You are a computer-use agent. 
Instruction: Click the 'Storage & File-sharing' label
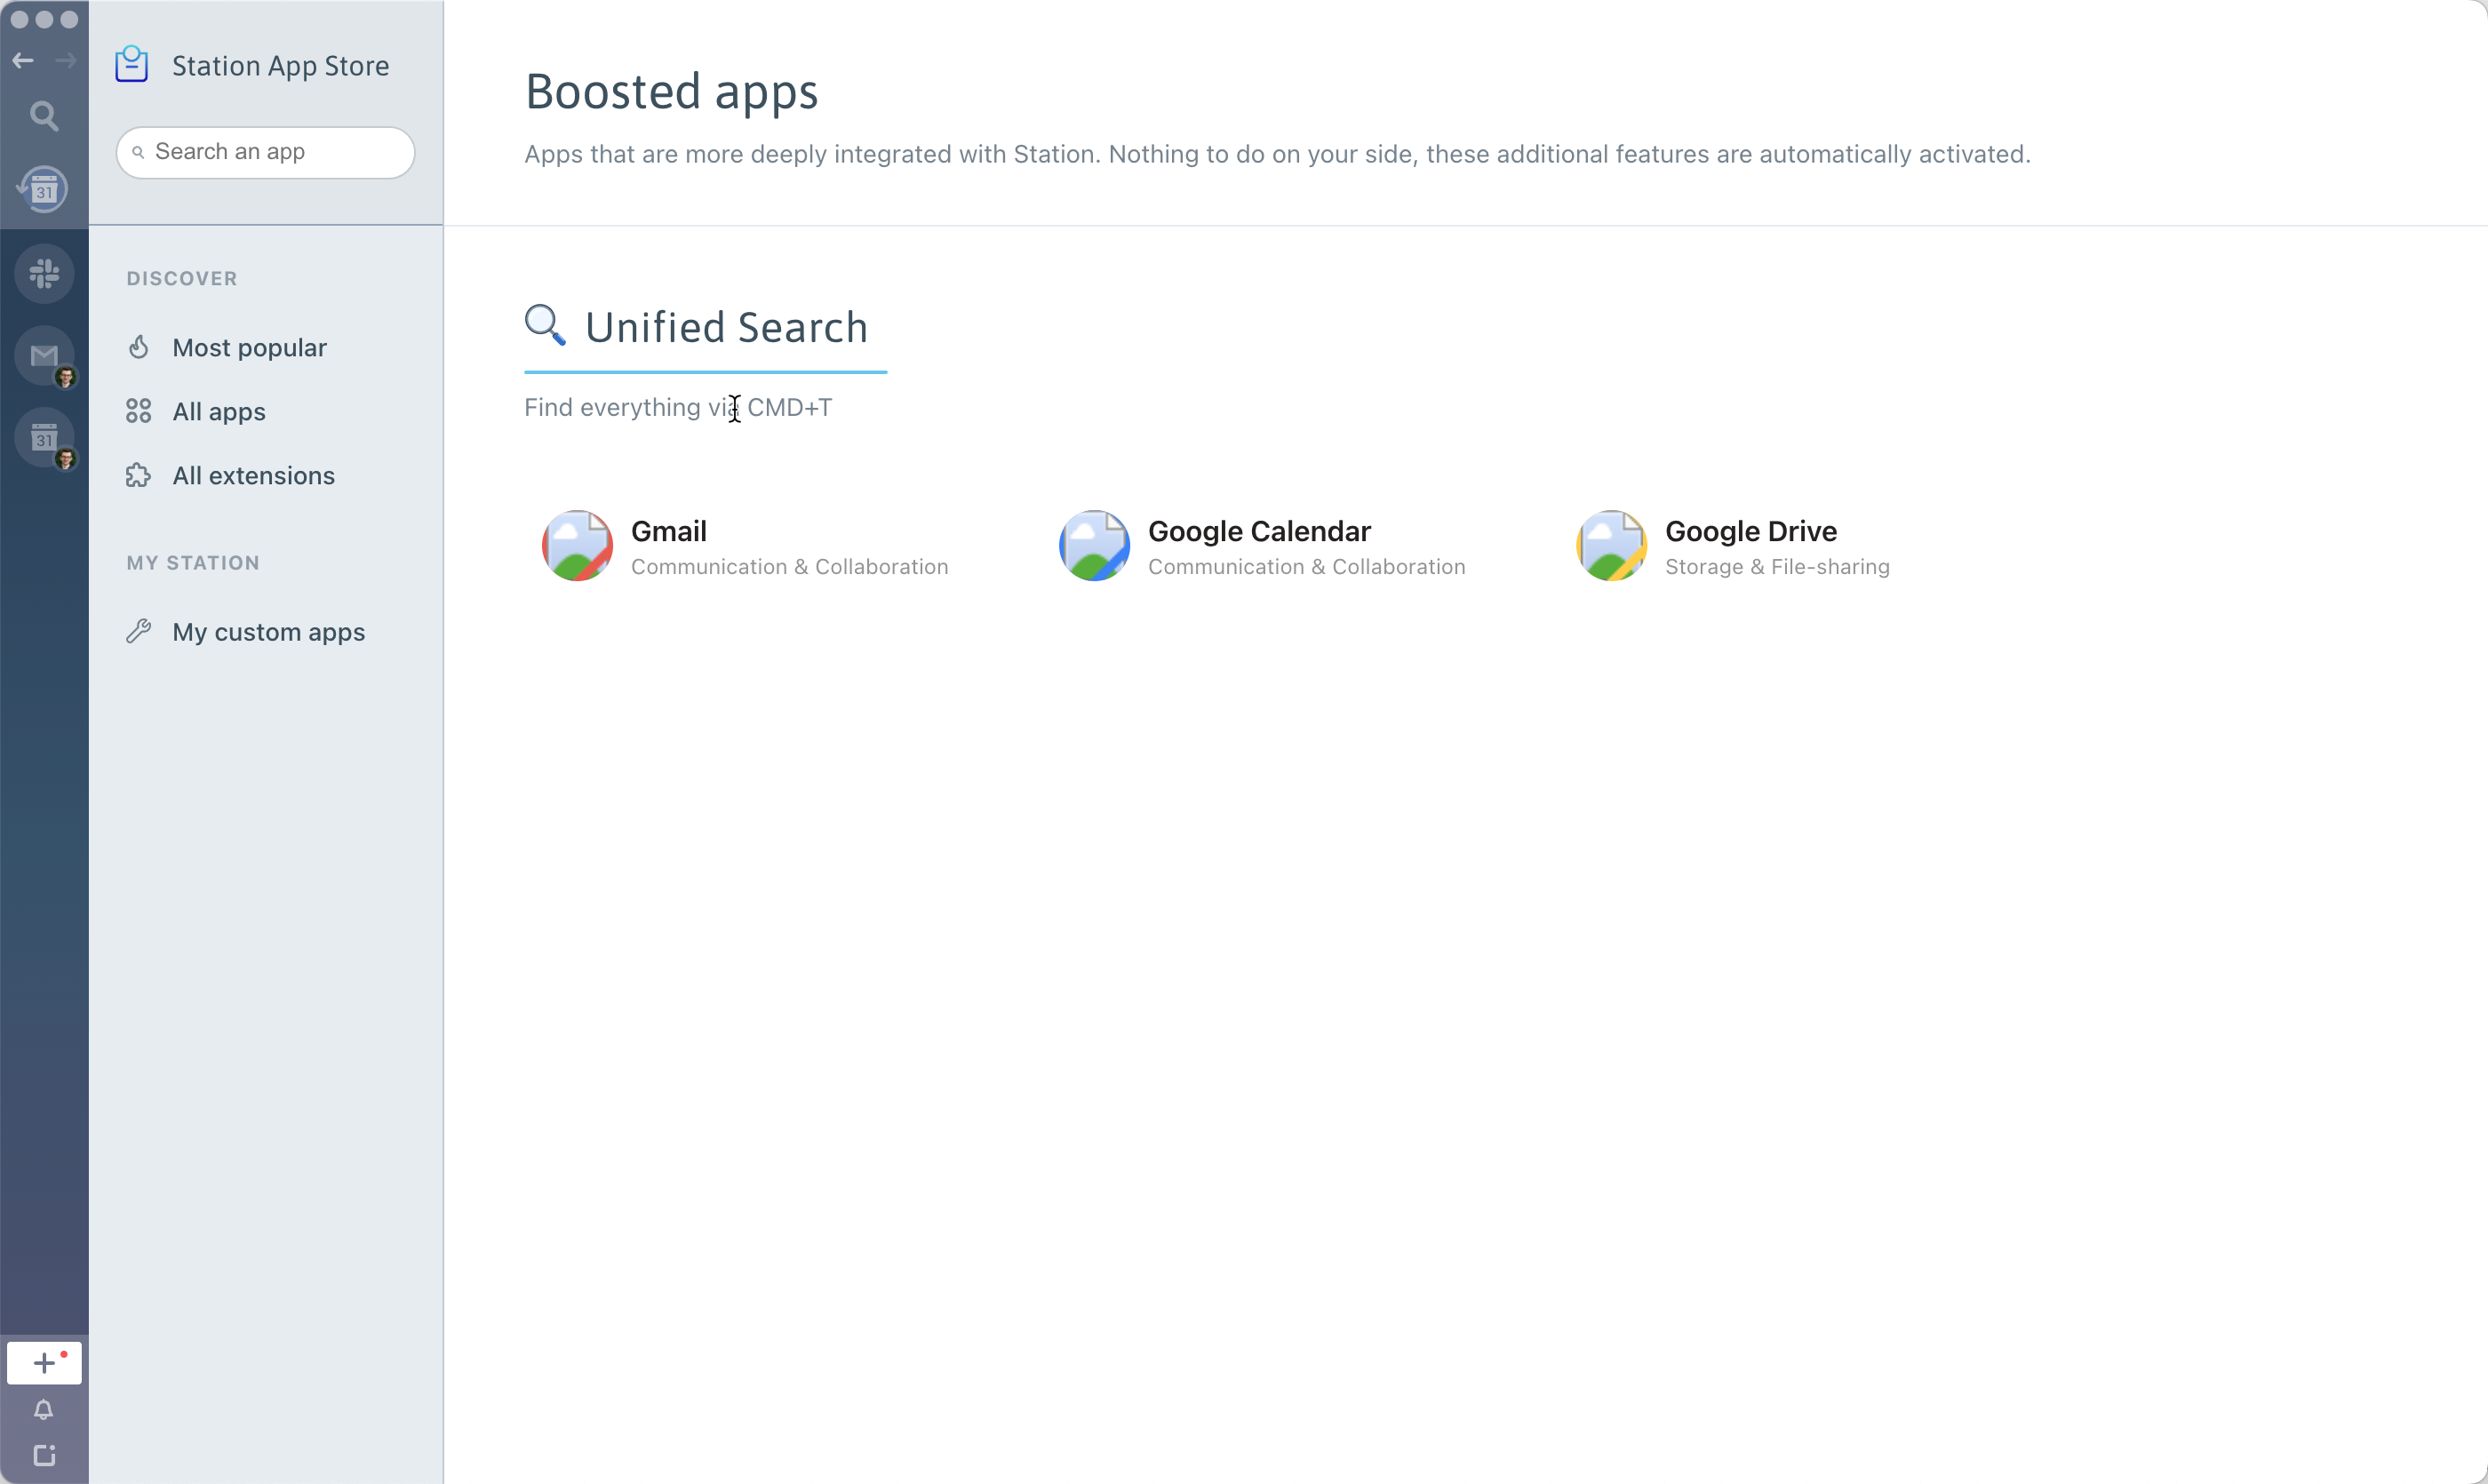pos(1777,567)
